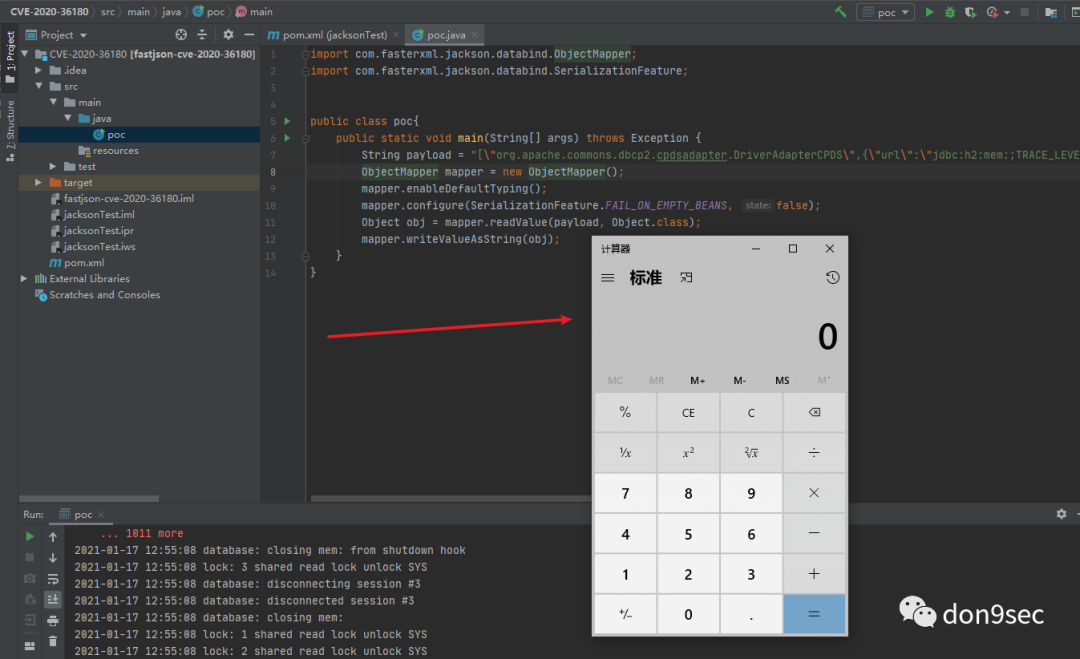Expand the target folder
1080x659 pixels.
pos(38,182)
